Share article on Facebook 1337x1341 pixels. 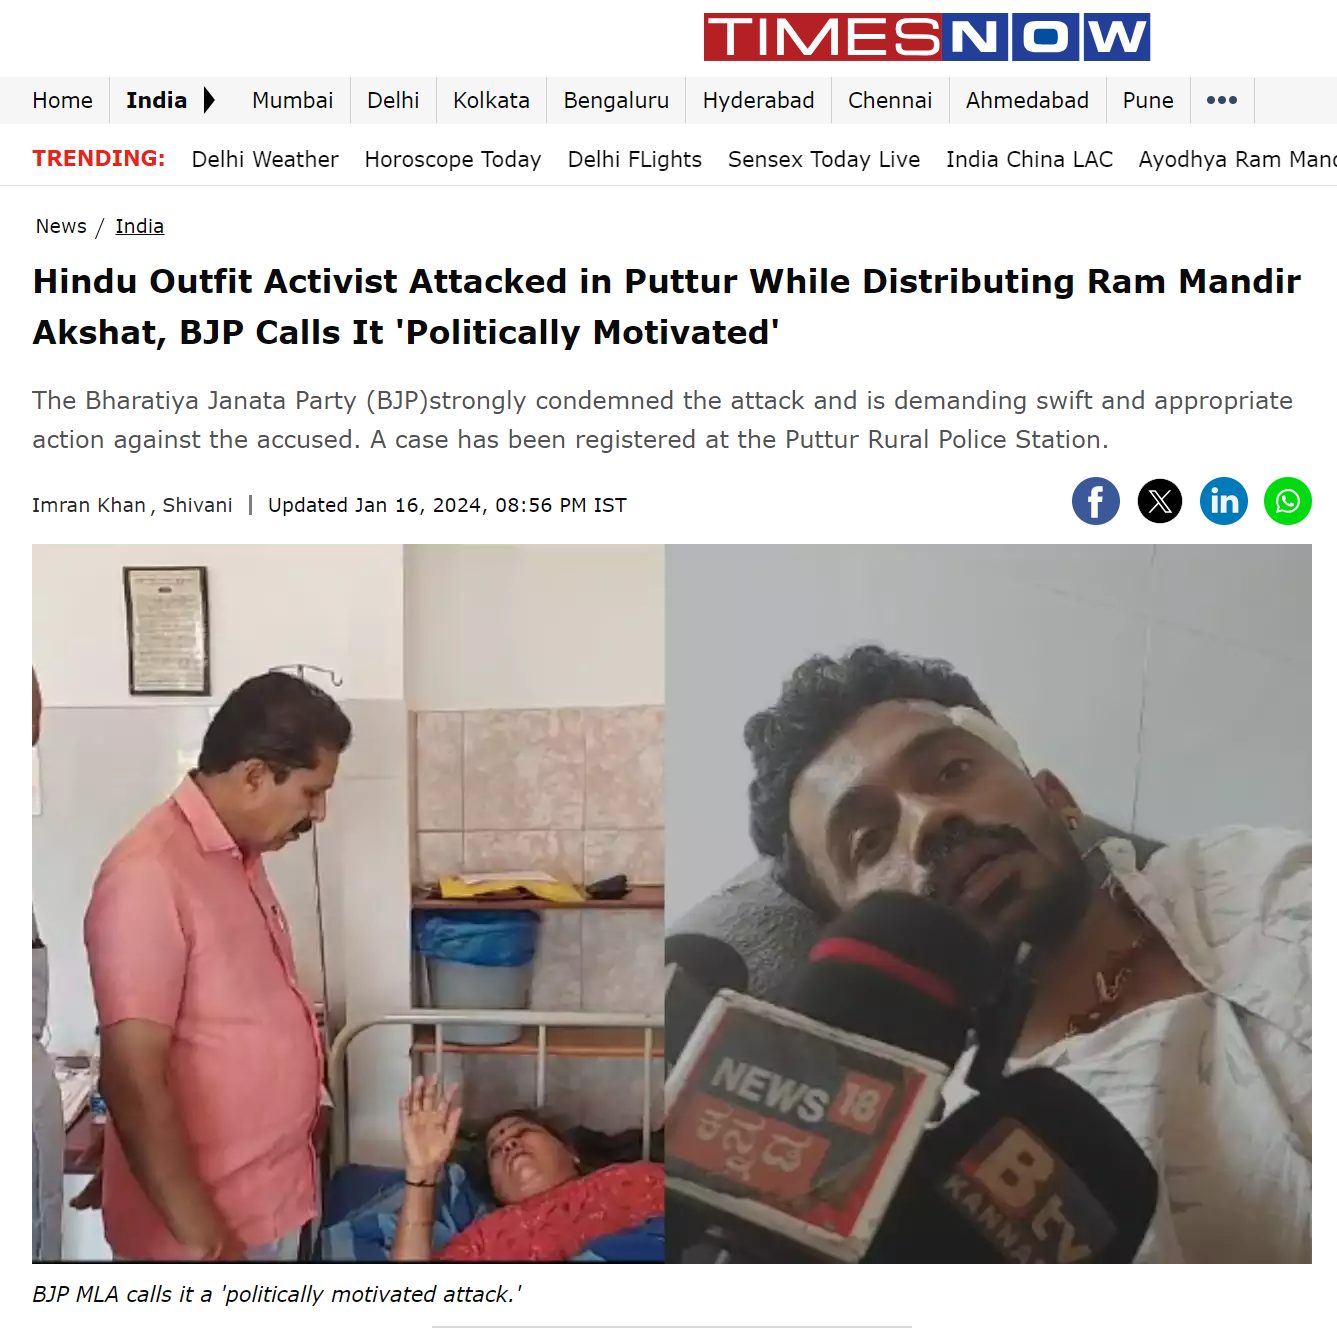[1096, 501]
